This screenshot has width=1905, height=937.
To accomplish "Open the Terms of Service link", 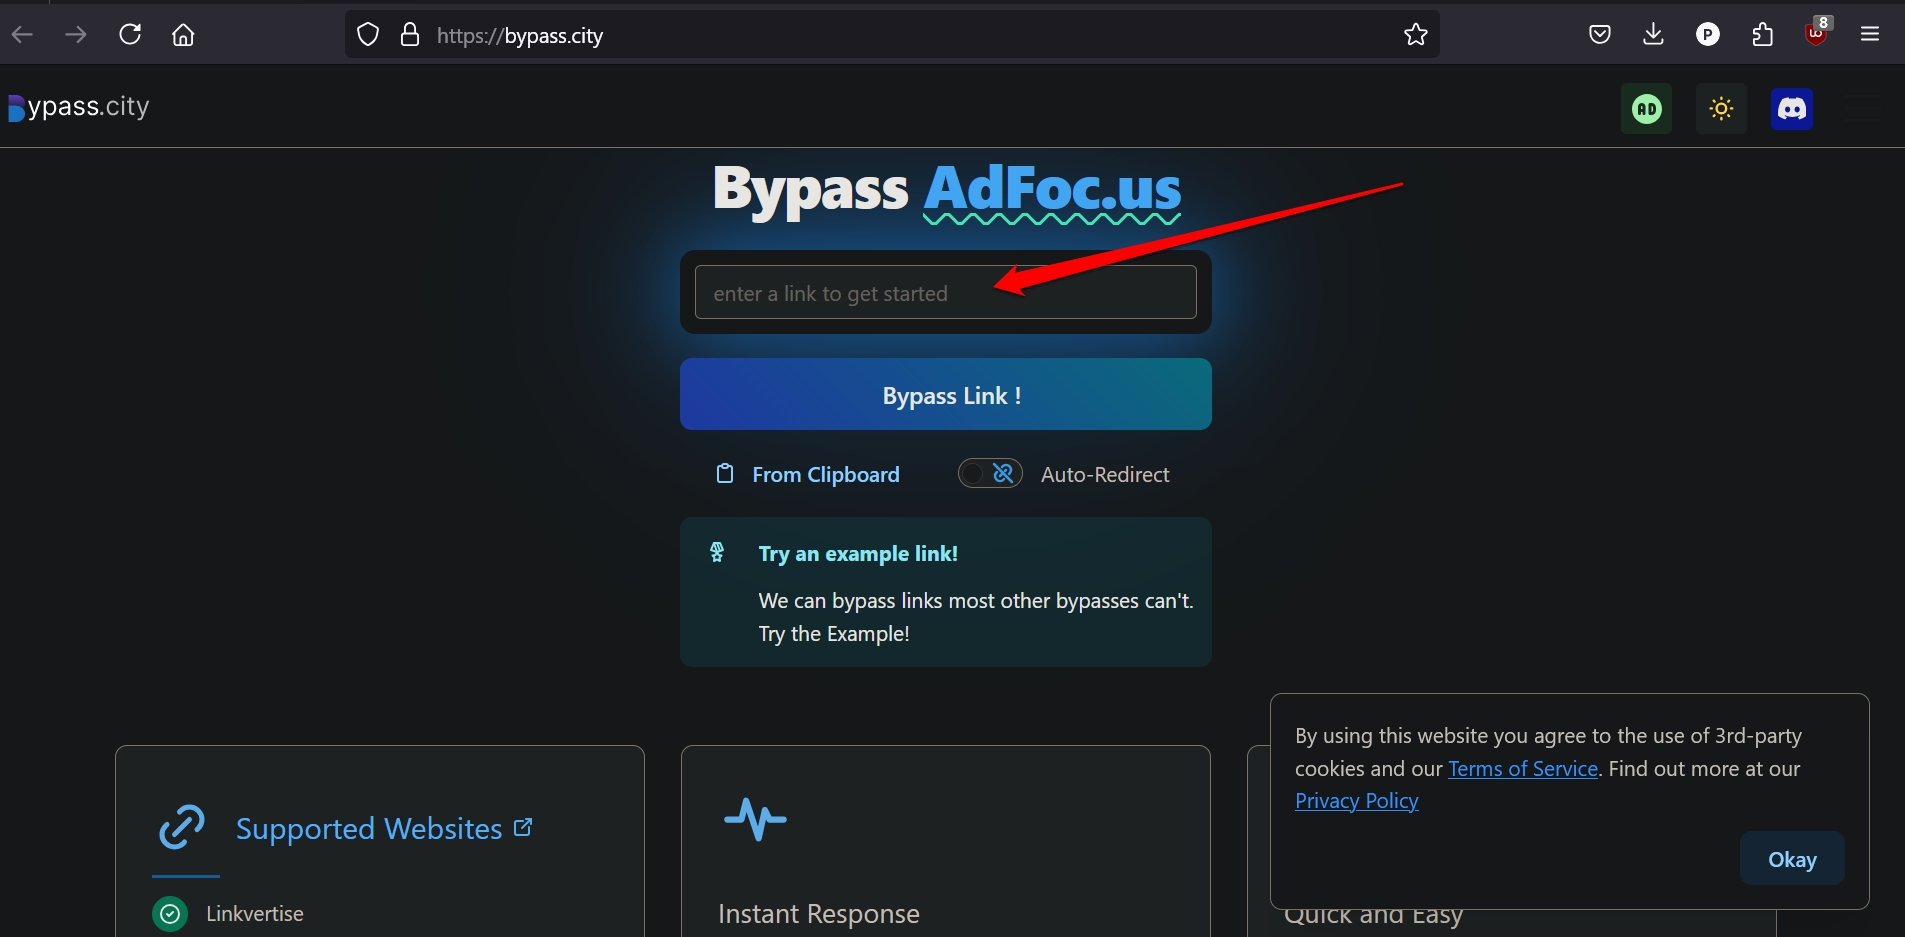I will pos(1522,768).
